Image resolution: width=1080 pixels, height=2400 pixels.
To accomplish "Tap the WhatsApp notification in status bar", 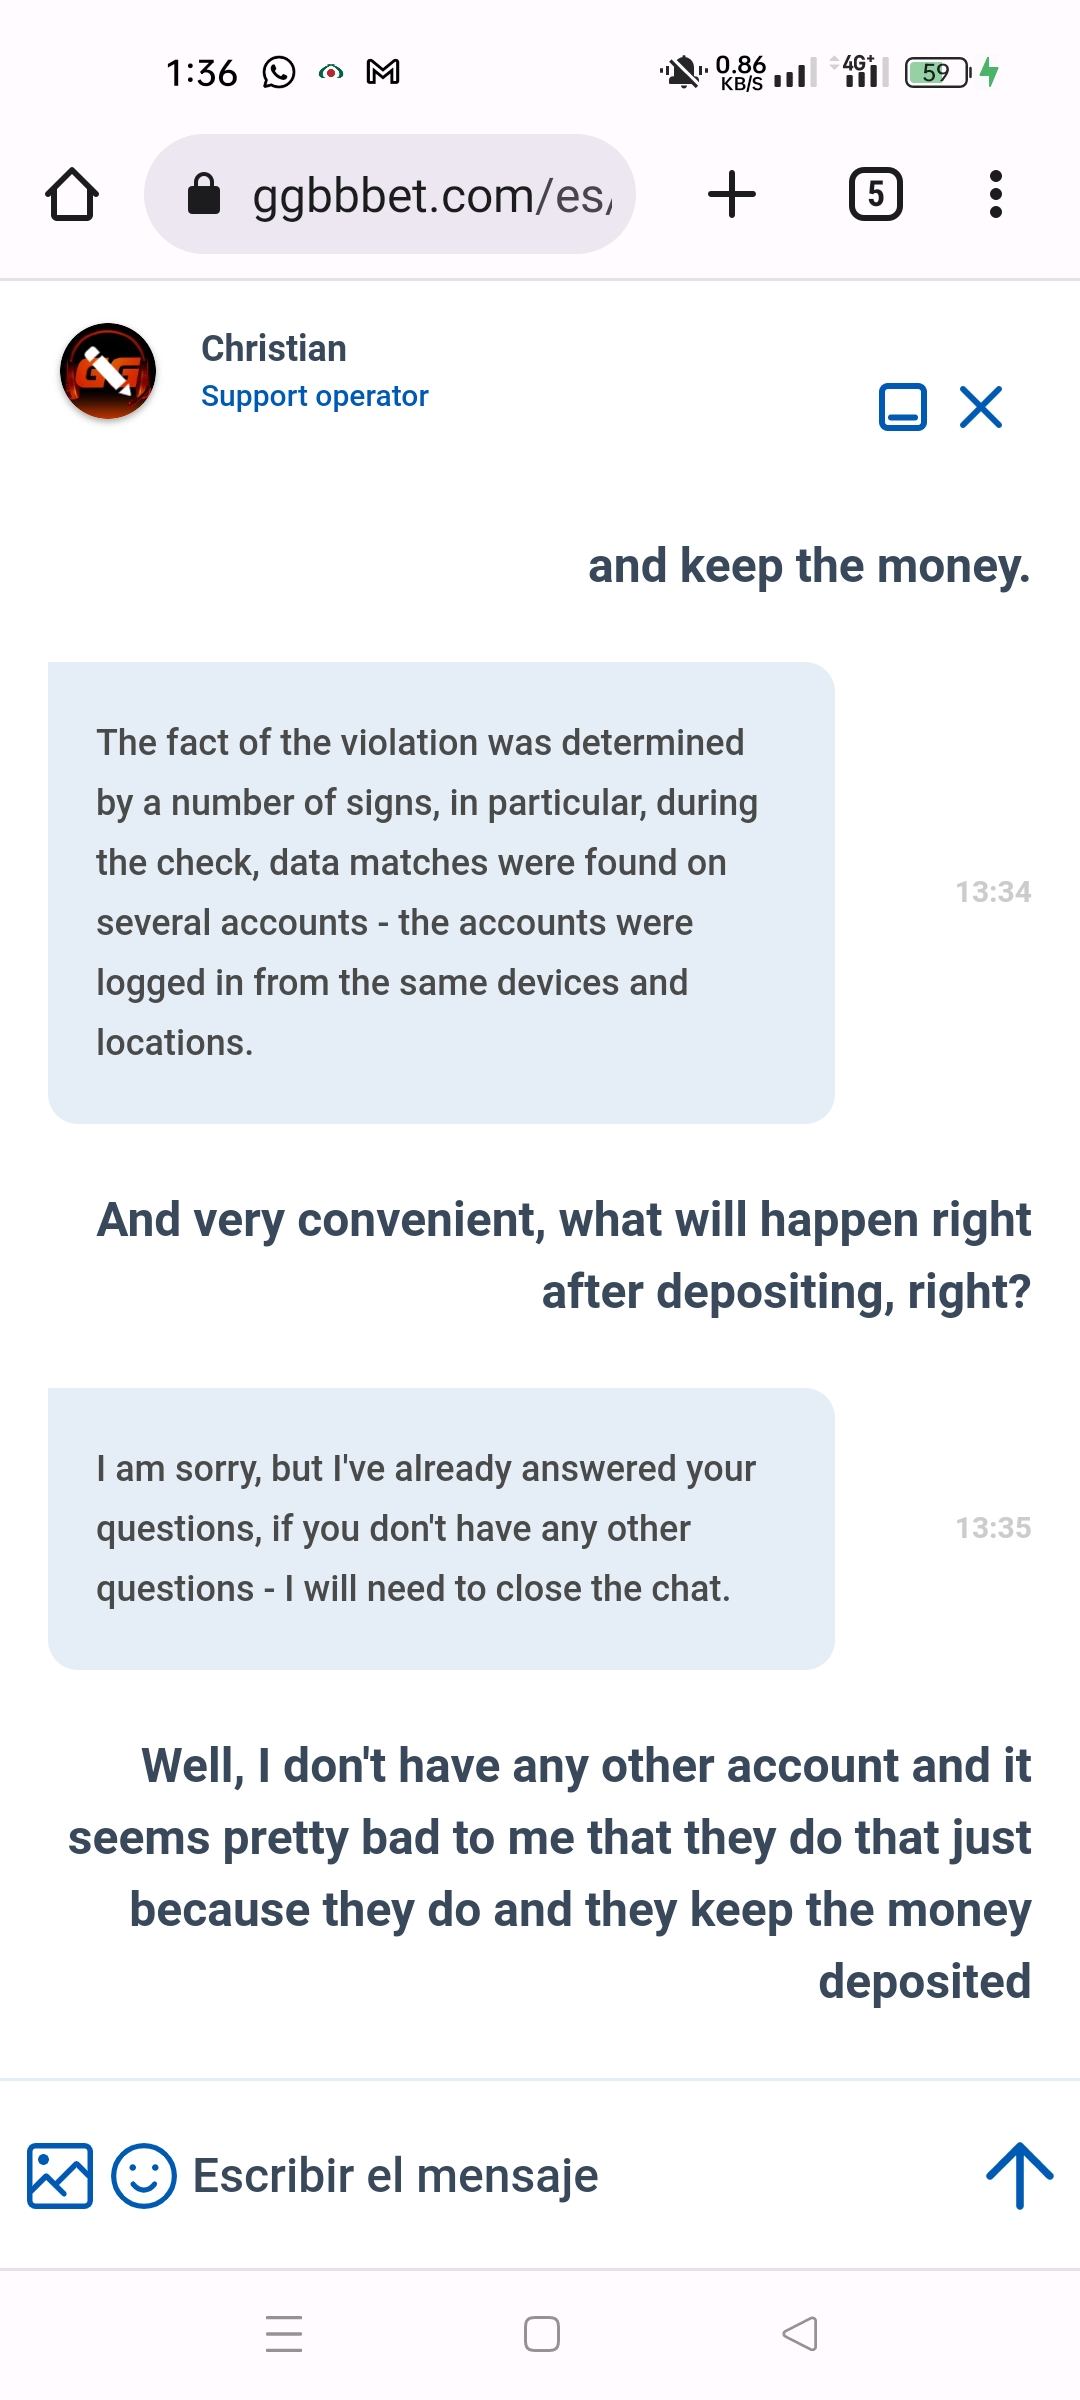I will [x=279, y=72].
